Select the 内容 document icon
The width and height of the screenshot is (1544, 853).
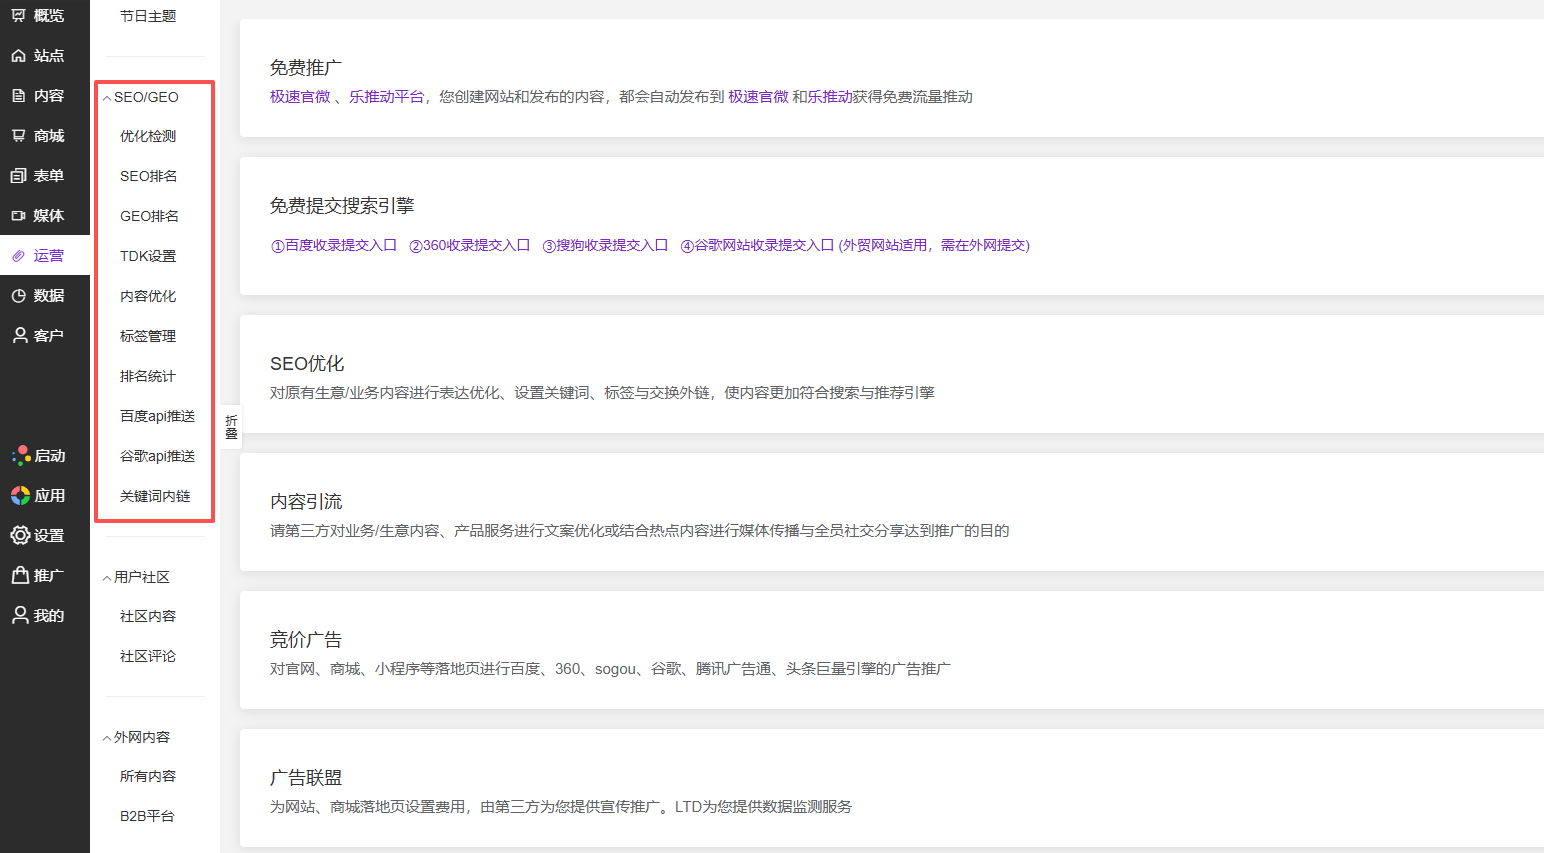(18, 96)
